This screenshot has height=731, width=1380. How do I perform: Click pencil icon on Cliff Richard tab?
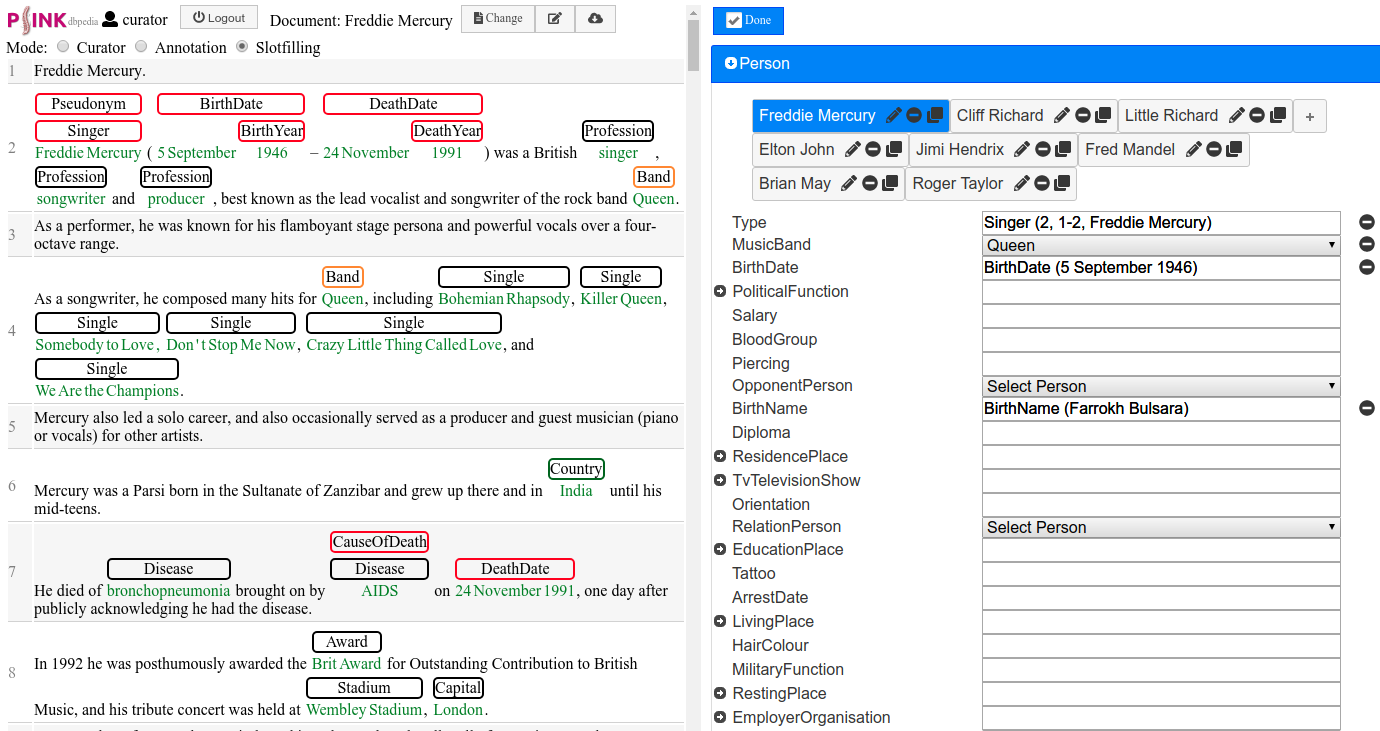click(x=1062, y=116)
